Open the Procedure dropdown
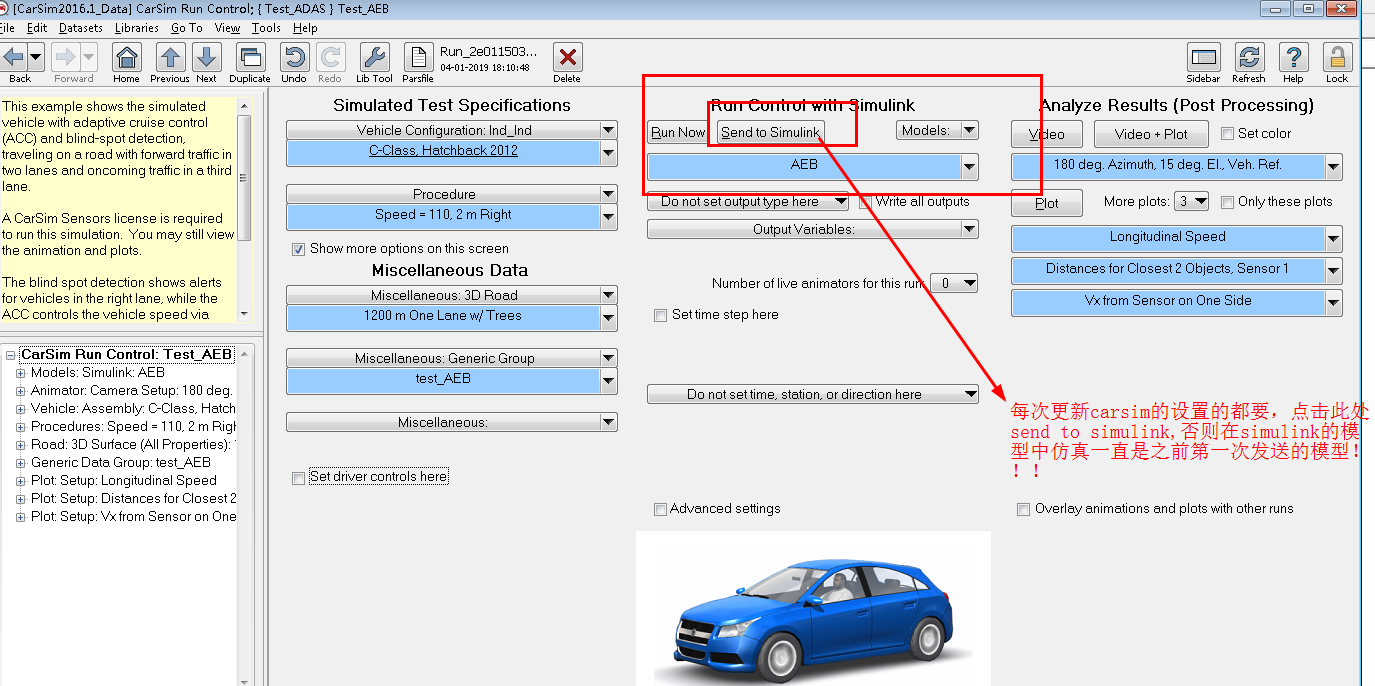 452,194
